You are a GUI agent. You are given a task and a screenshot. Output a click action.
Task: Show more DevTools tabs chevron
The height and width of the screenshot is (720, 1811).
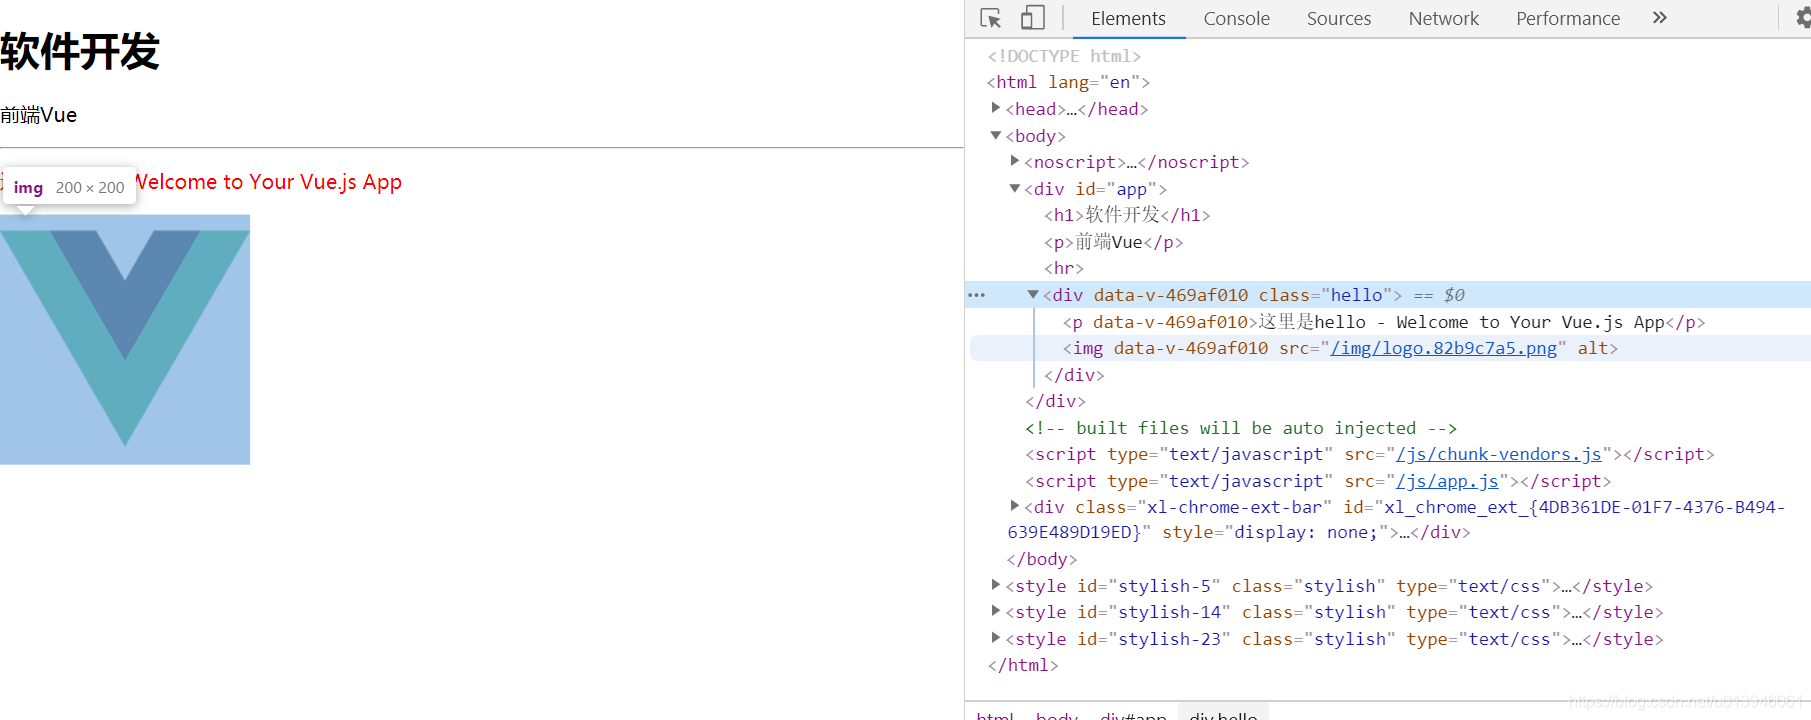(x=1660, y=18)
